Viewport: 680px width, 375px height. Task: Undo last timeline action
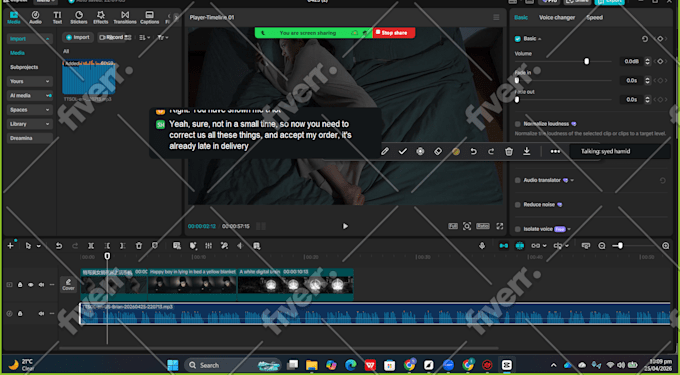point(59,246)
